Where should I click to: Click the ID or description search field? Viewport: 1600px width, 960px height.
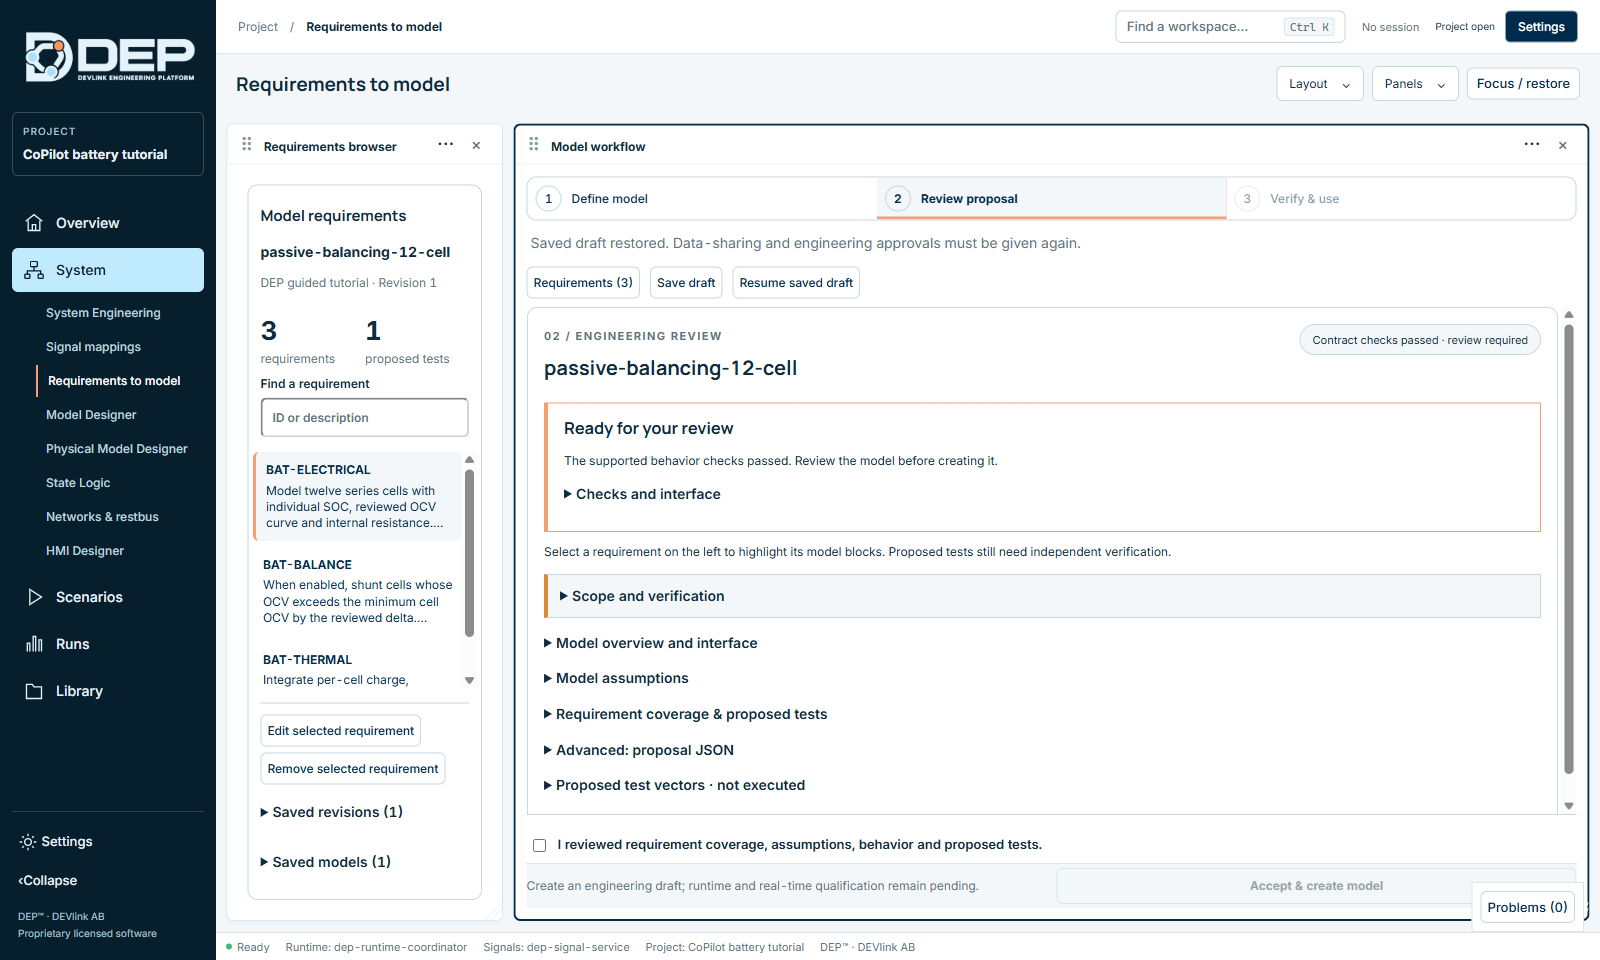[x=364, y=418]
